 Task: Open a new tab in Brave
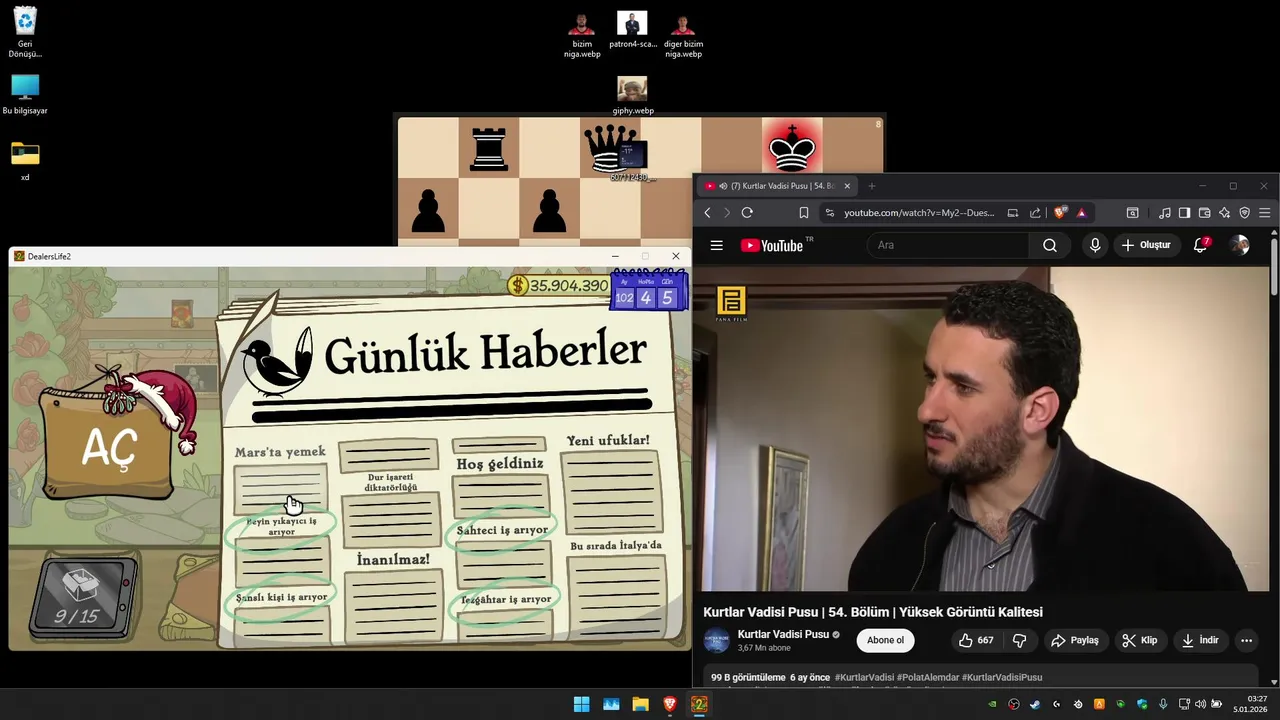pyautogui.click(x=871, y=186)
